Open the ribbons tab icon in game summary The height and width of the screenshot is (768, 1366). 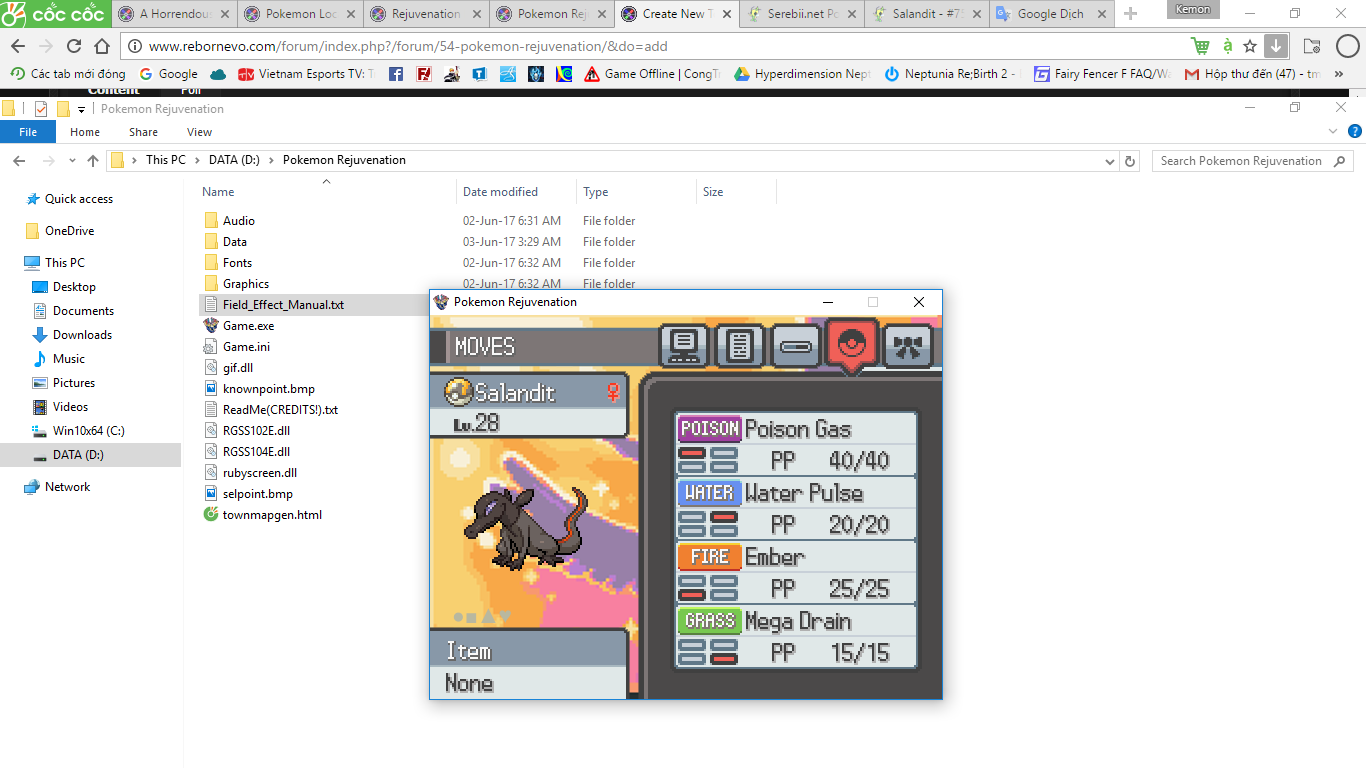click(x=908, y=347)
